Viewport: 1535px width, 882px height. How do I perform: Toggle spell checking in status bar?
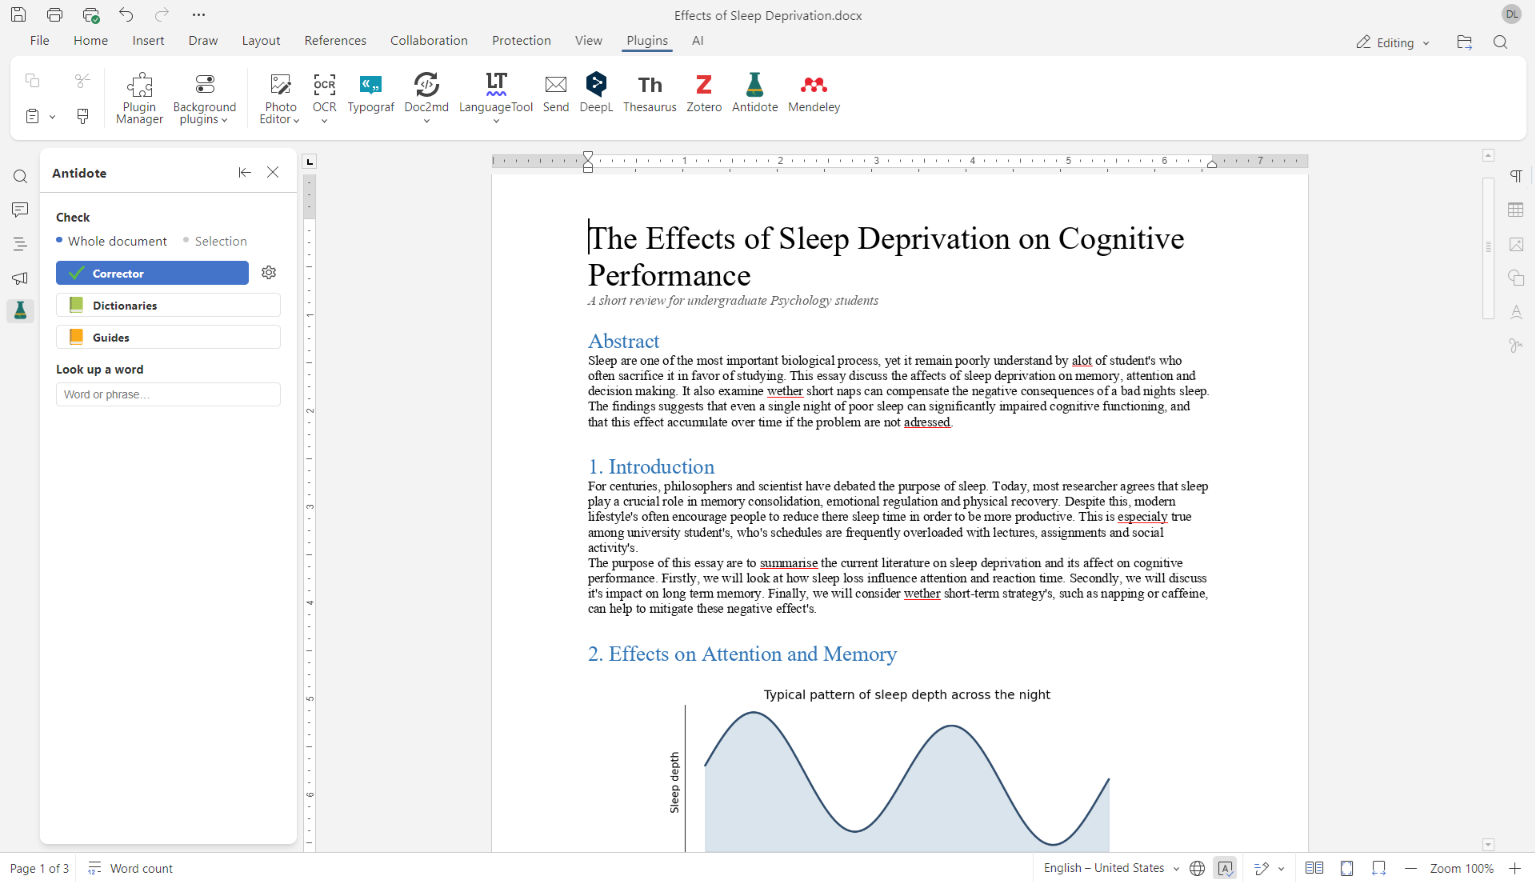pos(1225,868)
